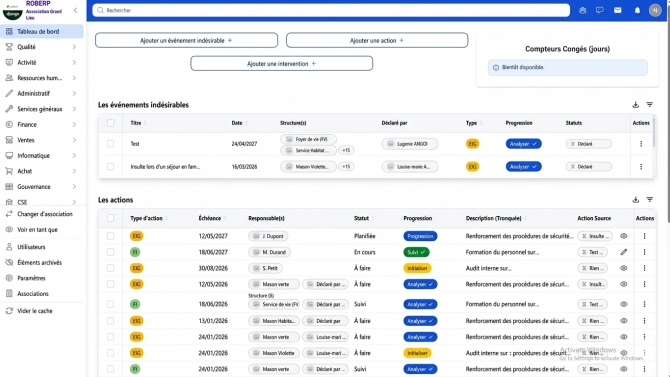Viewport: 670px width, 377px height.
Task: Select all undesirable events checkbox
Action: (110, 123)
